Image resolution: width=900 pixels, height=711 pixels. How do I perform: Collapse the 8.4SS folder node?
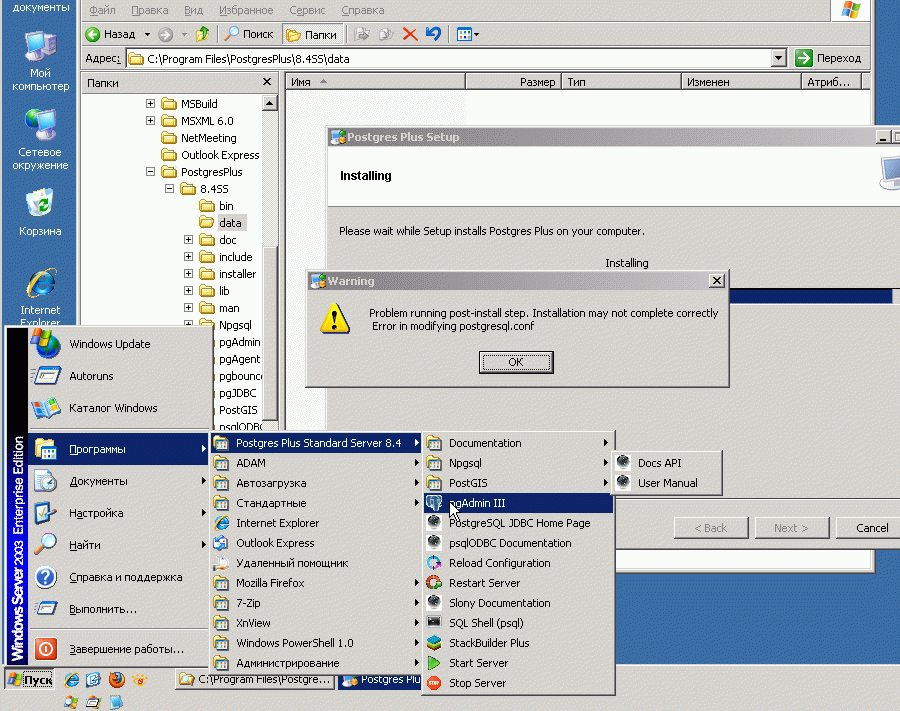pos(169,189)
